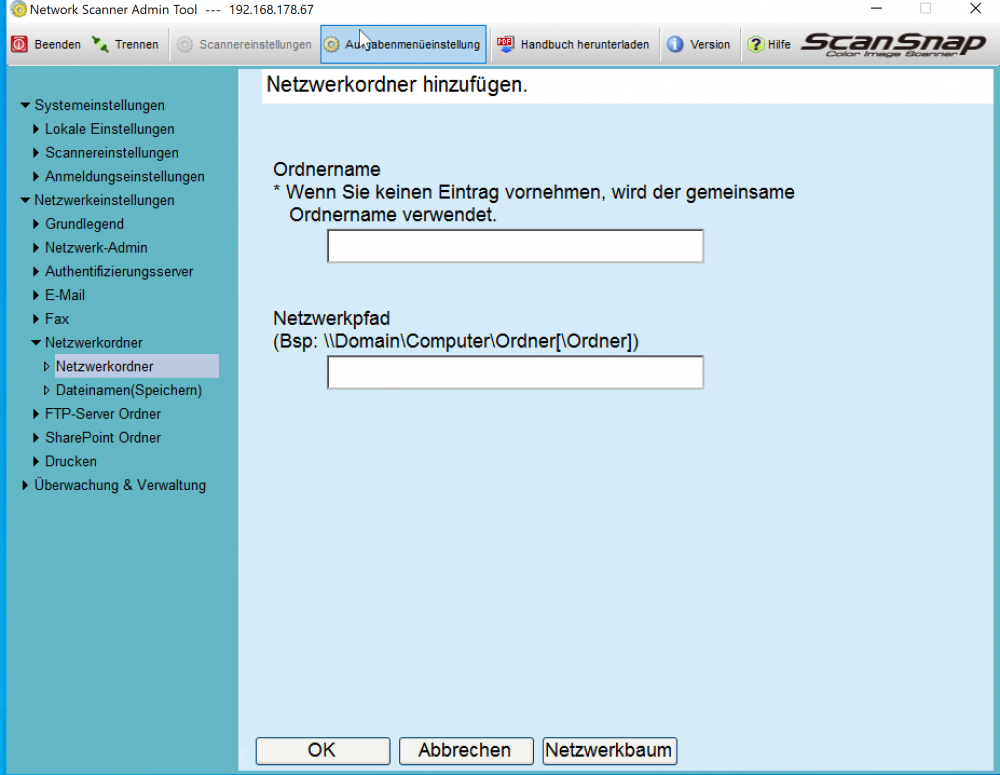The image size is (1000, 775).
Task: Expand the Authentifizierungsserver arrow
Action: (36, 271)
